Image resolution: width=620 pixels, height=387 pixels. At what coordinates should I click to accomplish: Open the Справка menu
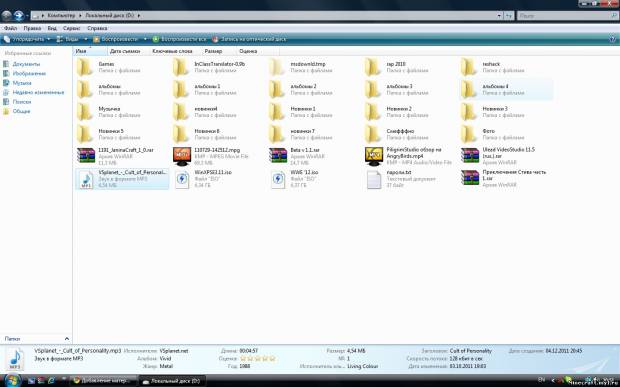(x=97, y=28)
